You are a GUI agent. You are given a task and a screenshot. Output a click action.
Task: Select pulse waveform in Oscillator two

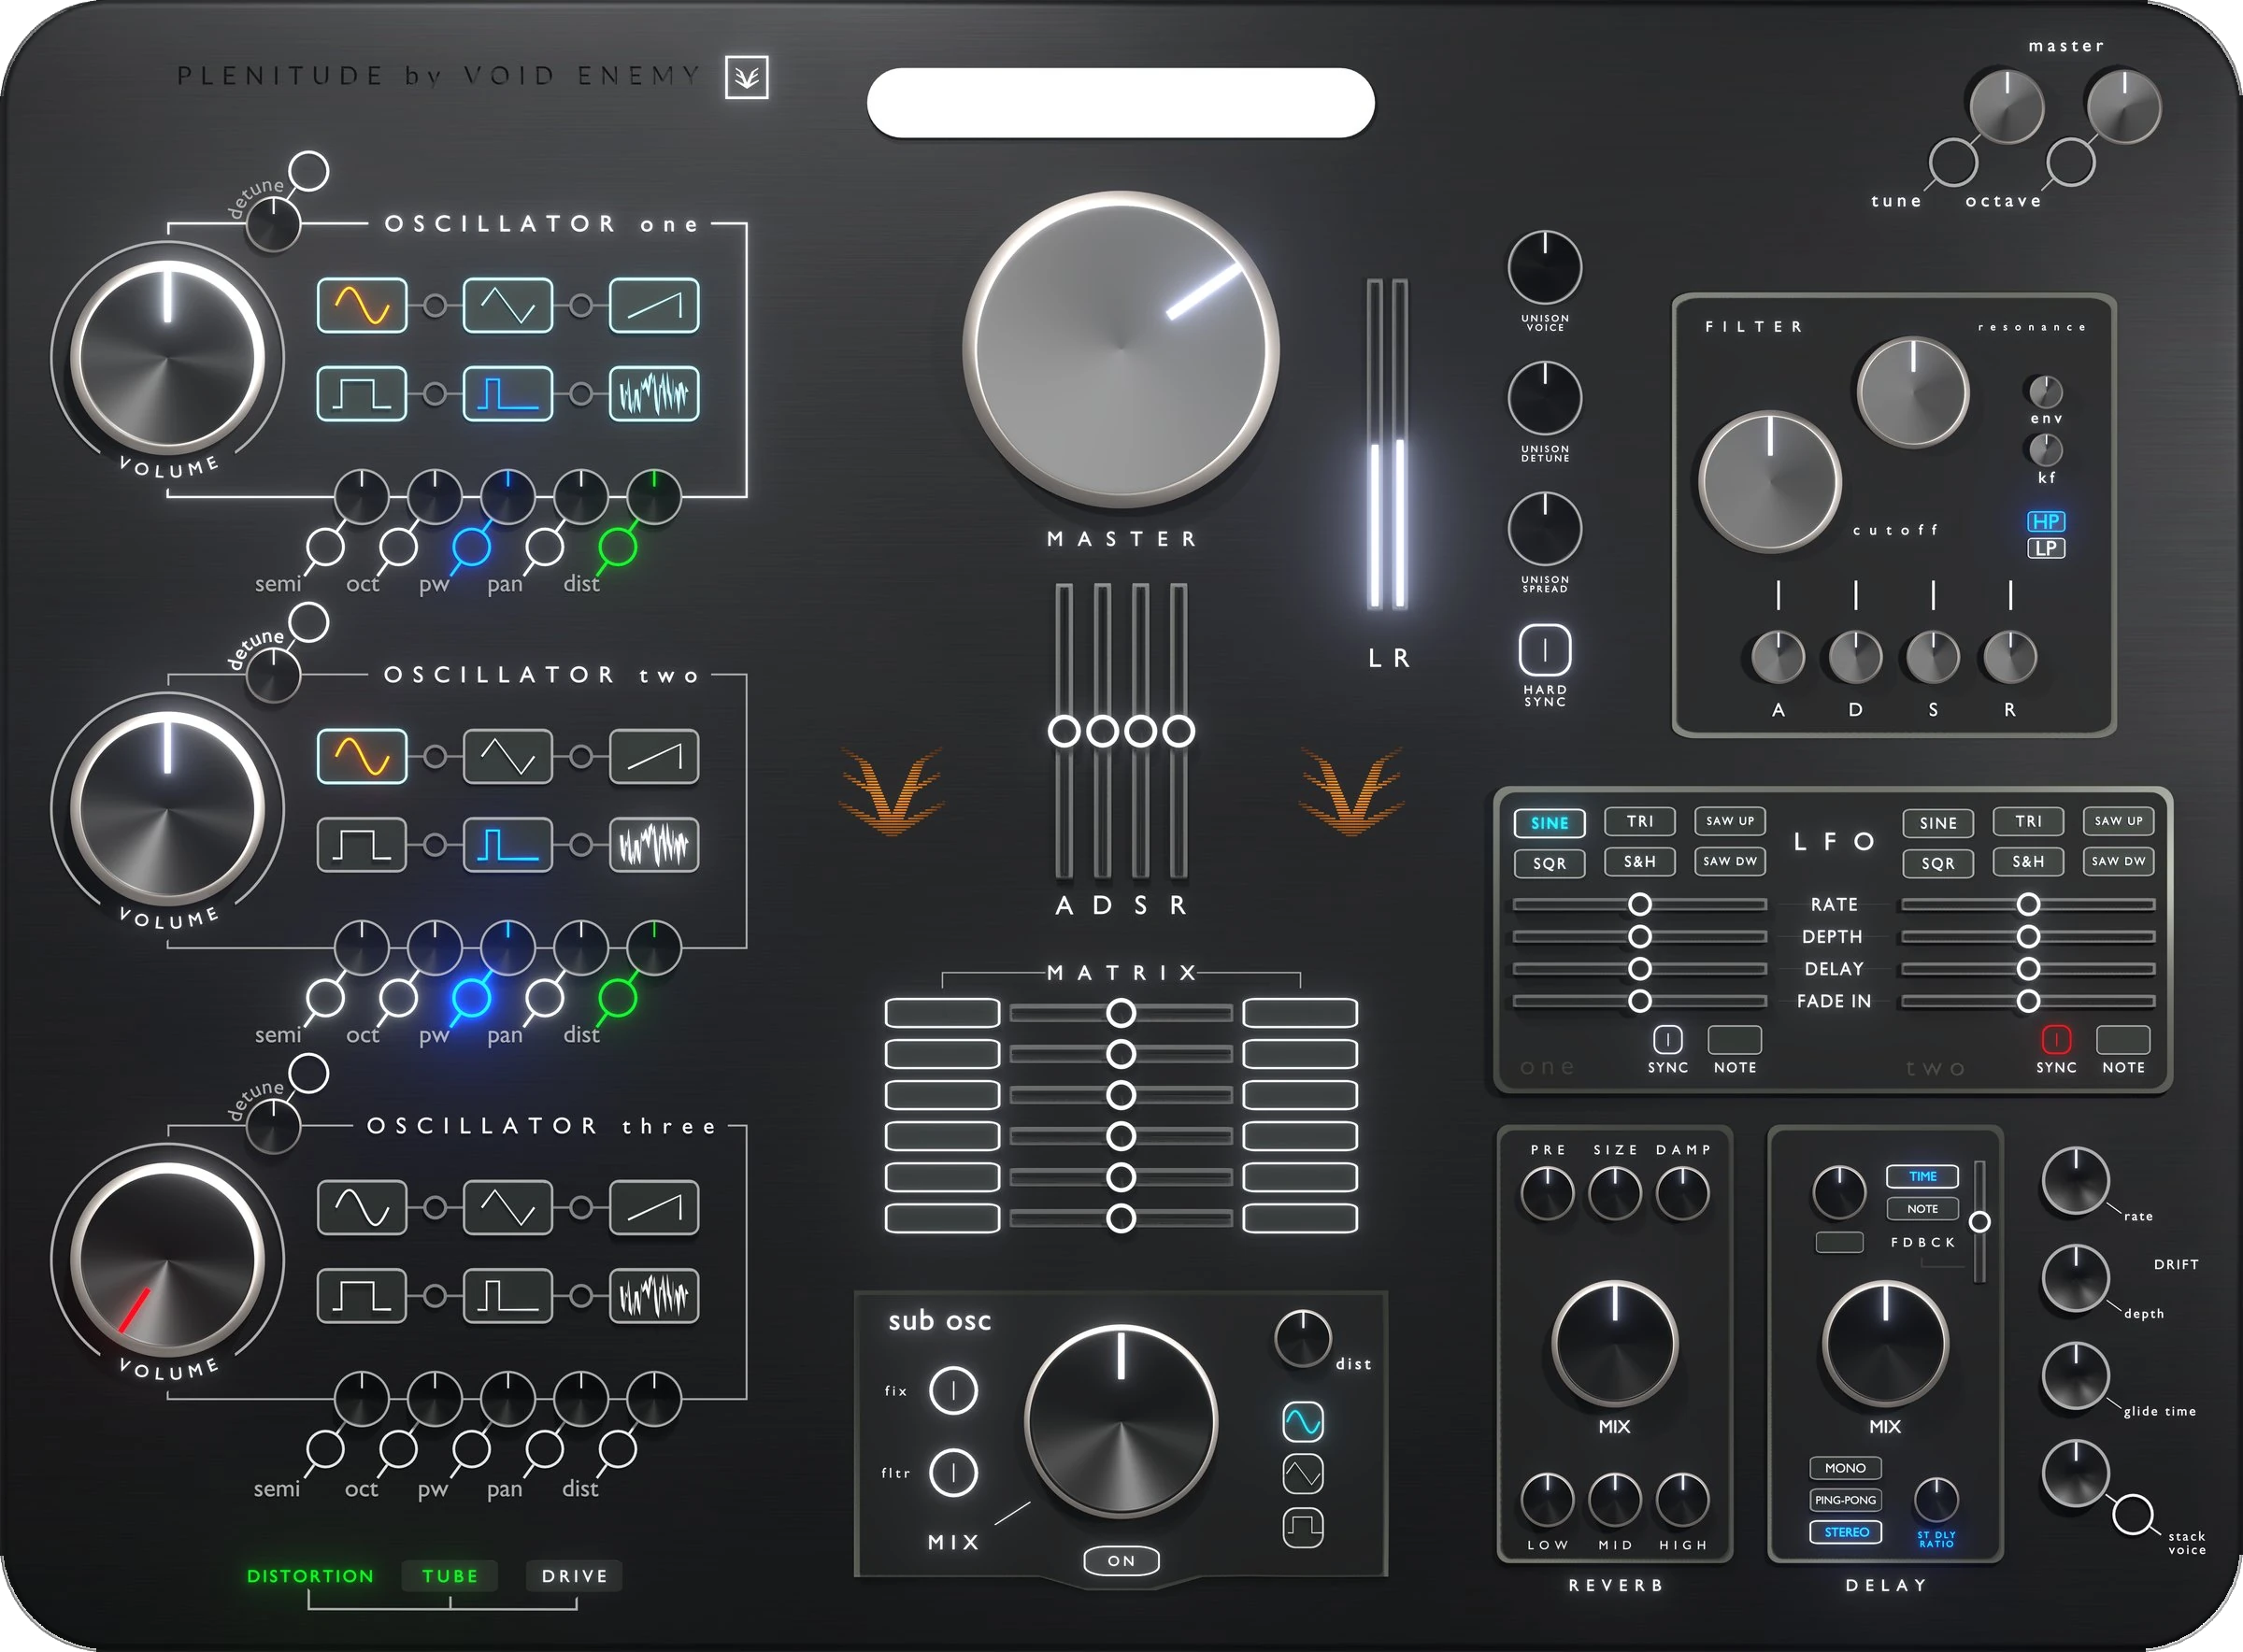(x=508, y=845)
